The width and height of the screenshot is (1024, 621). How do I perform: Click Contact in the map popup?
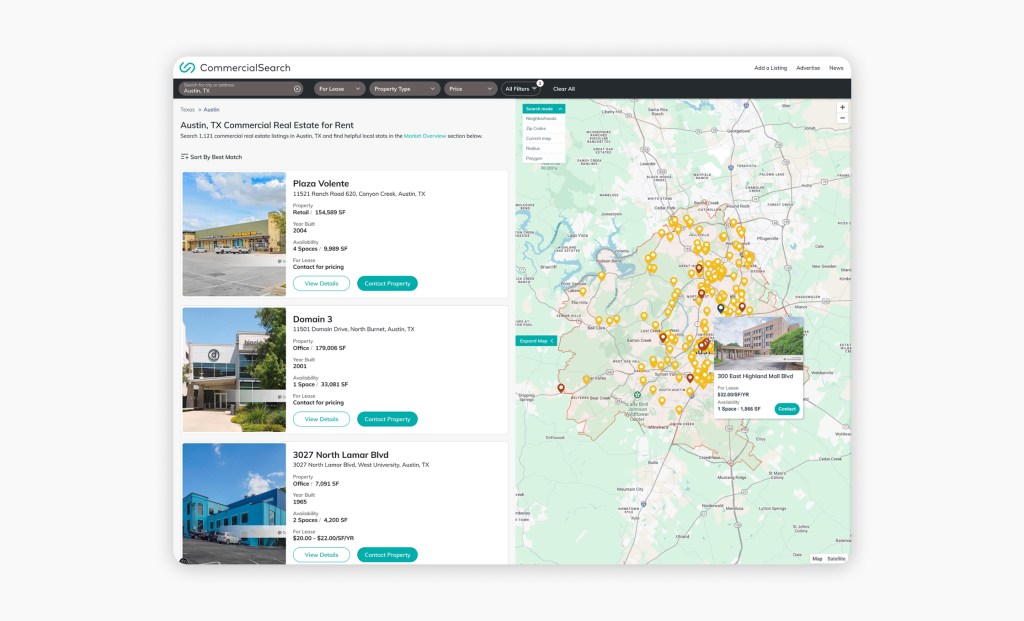click(787, 409)
